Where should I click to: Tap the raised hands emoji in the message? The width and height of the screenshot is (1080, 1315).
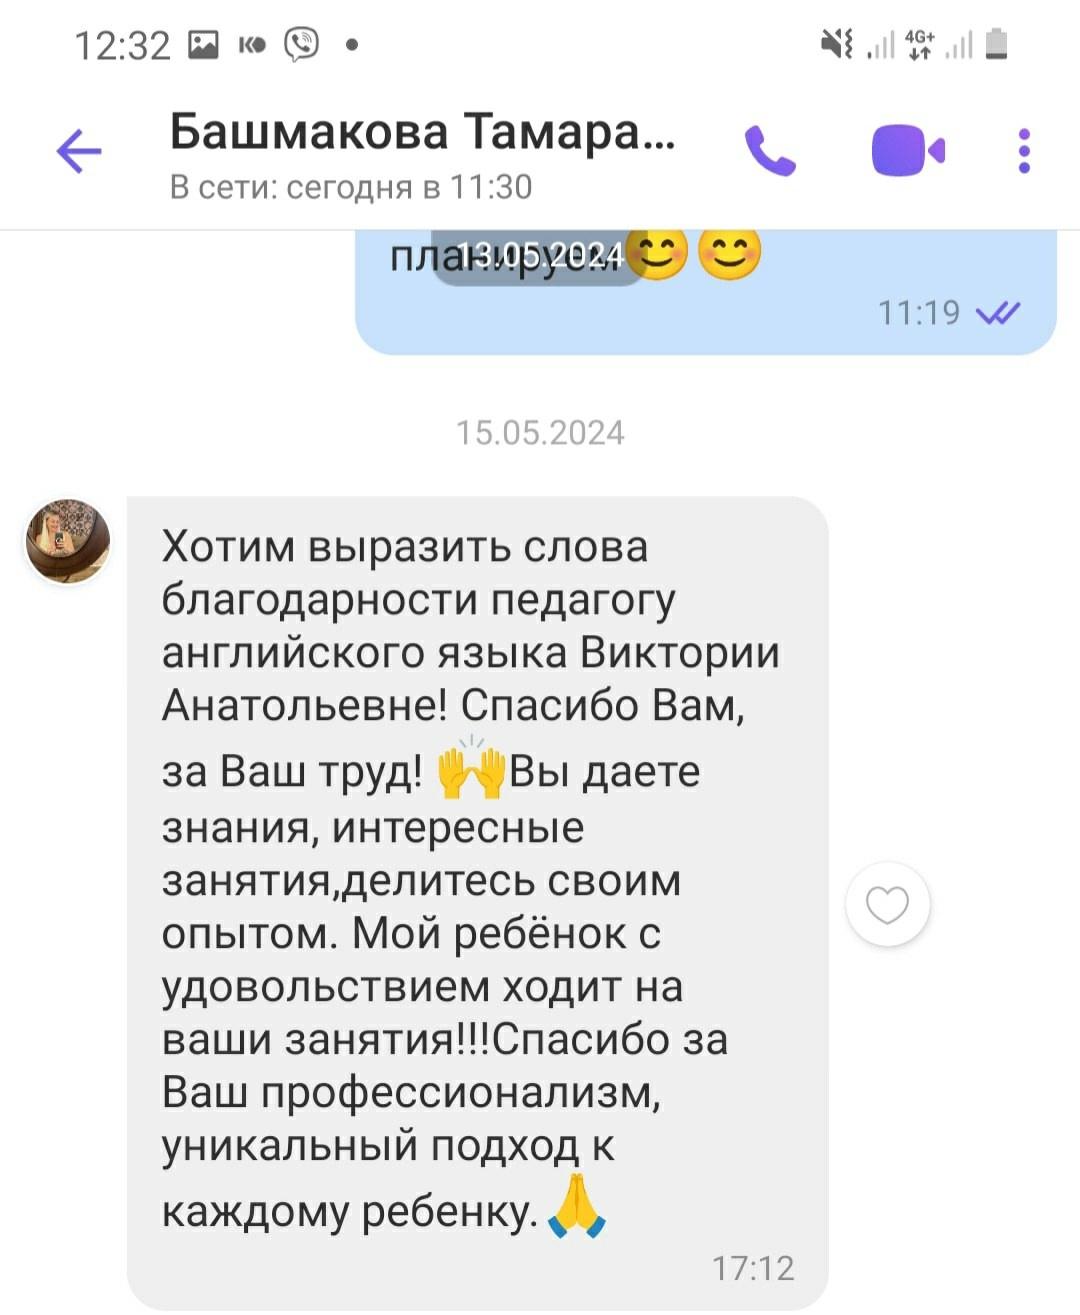(472, 768)
